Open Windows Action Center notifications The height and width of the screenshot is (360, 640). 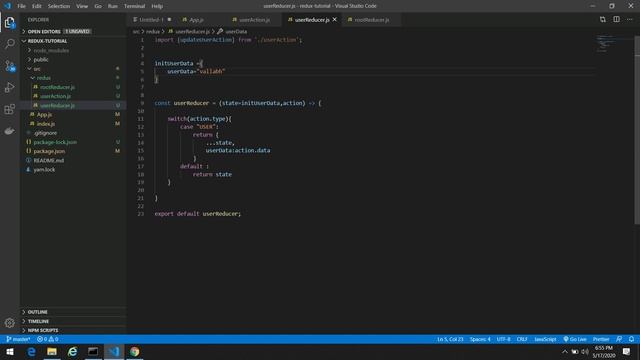pyautogui.click(x=627, y=351)
